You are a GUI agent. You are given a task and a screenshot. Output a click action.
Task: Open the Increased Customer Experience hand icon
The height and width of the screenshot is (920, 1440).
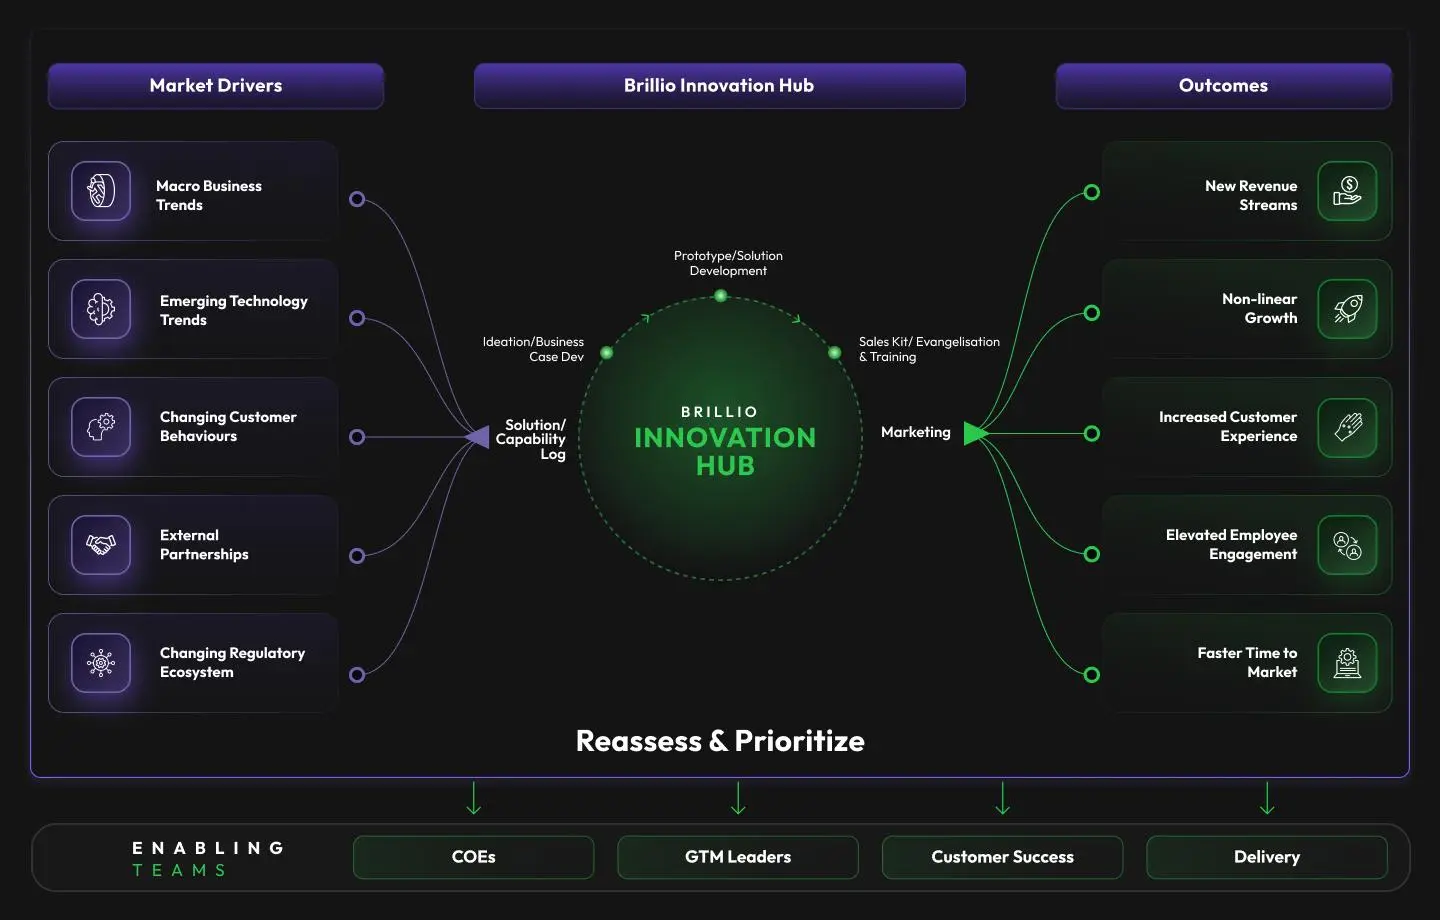point(1347,427)
